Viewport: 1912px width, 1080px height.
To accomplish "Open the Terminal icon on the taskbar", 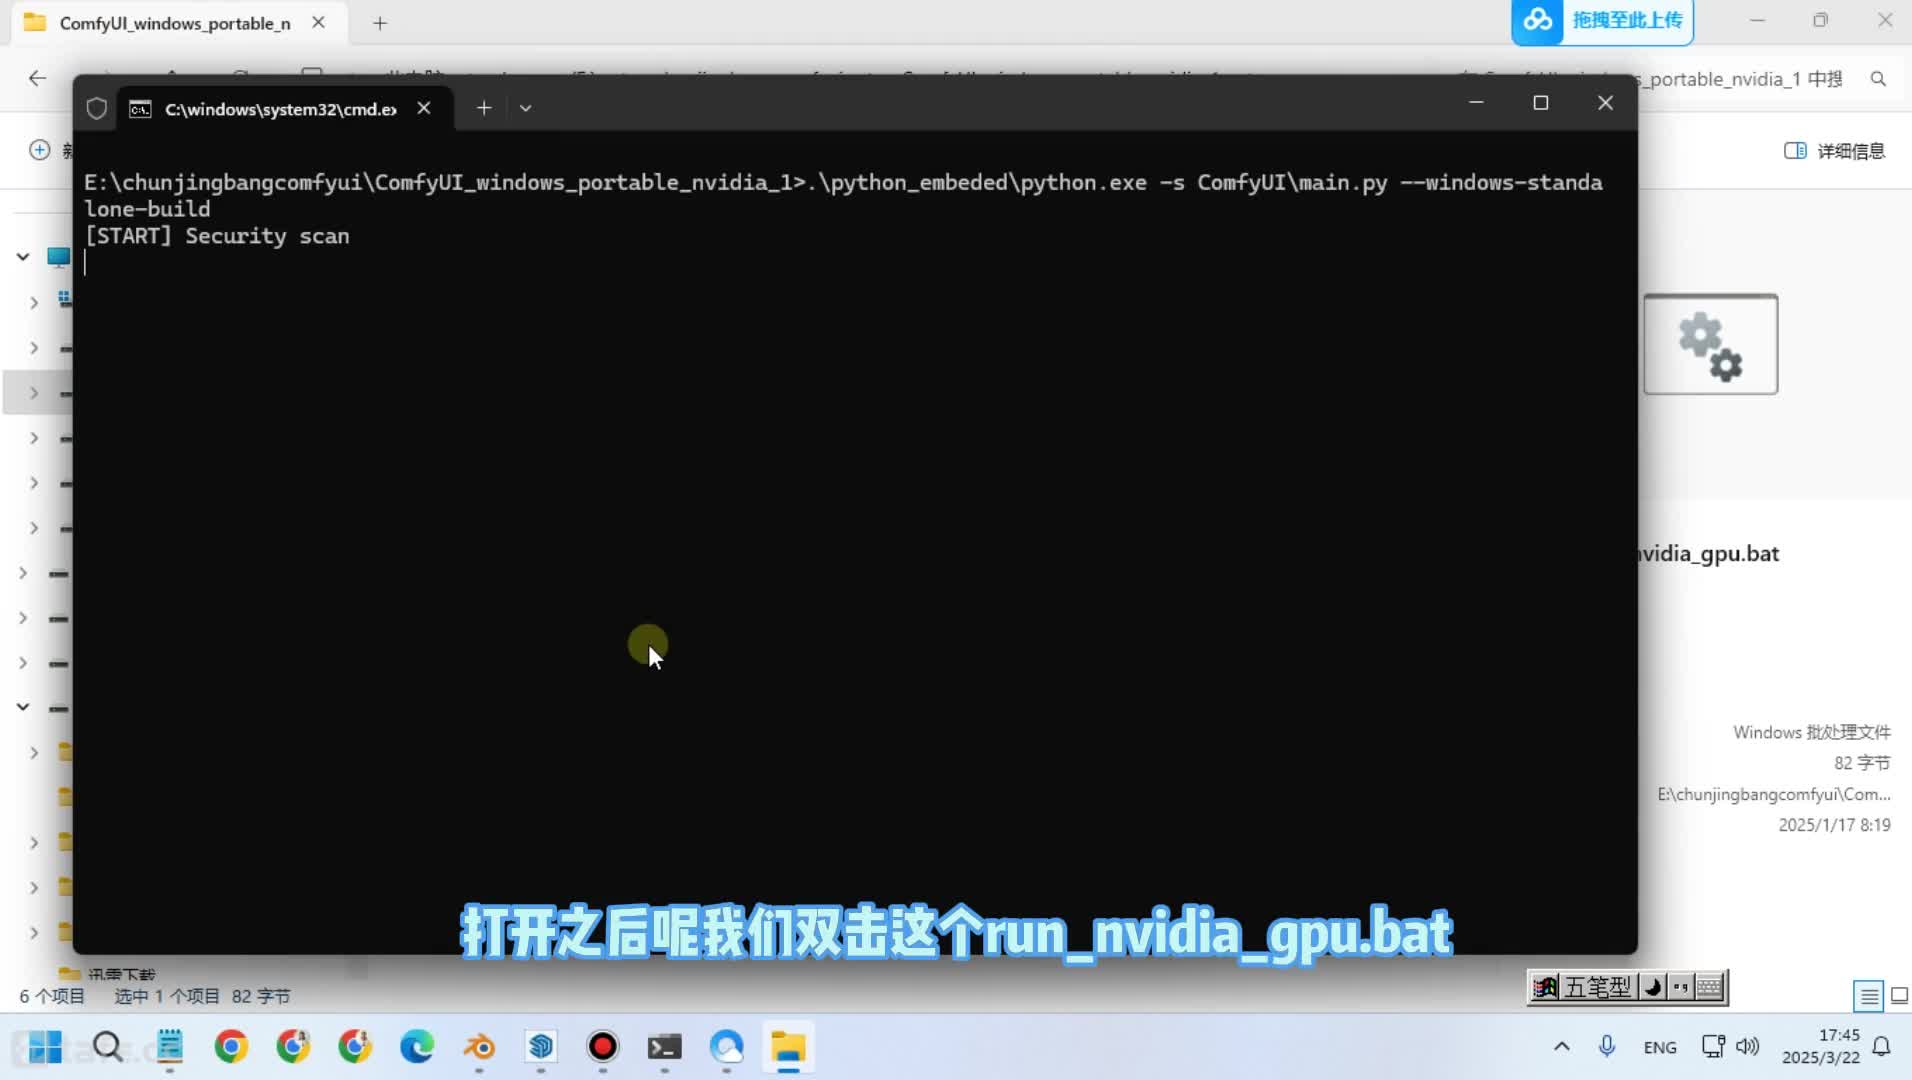I will click(x=665, y=1047).
